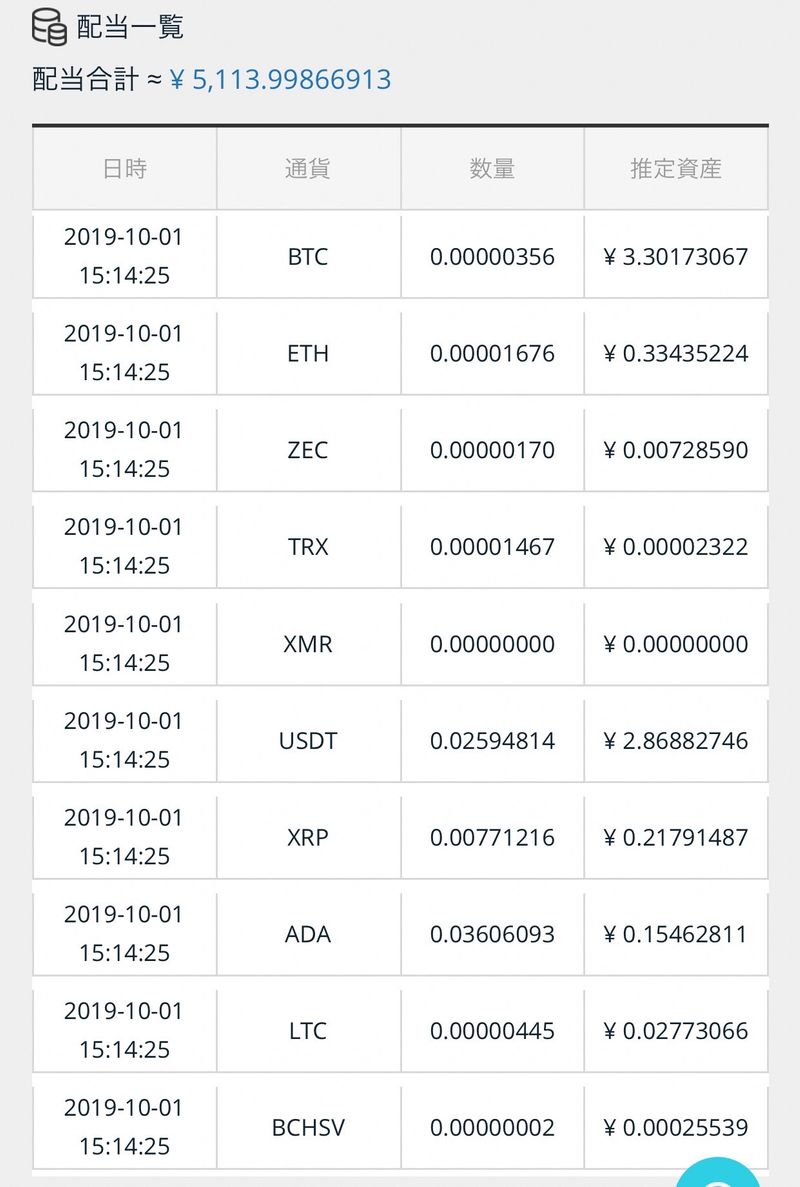Image resolution: width=800 pixels, height=1187 pixels.
Task: Click the 通貨 column header
Action: (x=308, y=169)
